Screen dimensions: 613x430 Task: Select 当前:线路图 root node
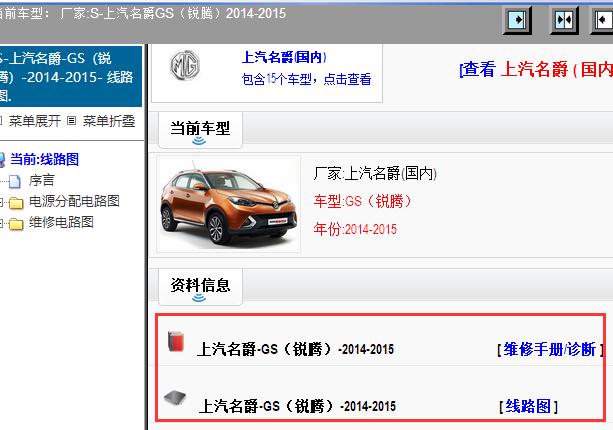tap(44, 159)
